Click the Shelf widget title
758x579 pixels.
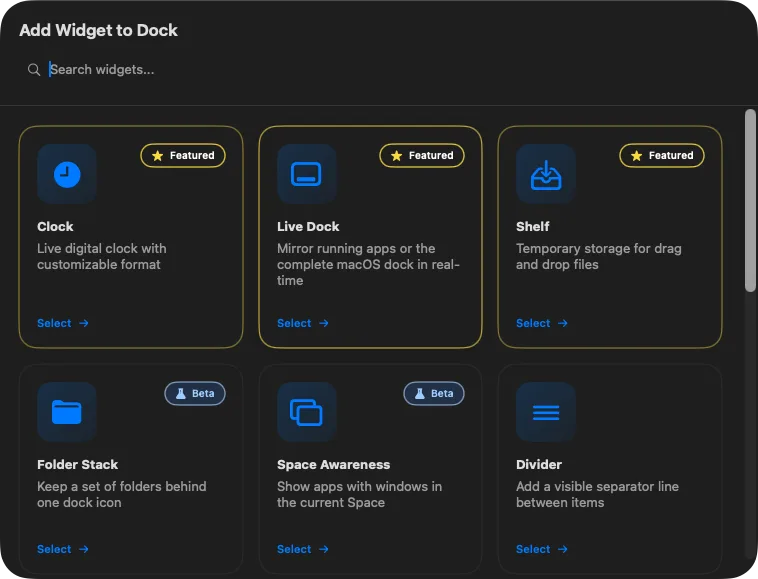(x=532, y=226)
